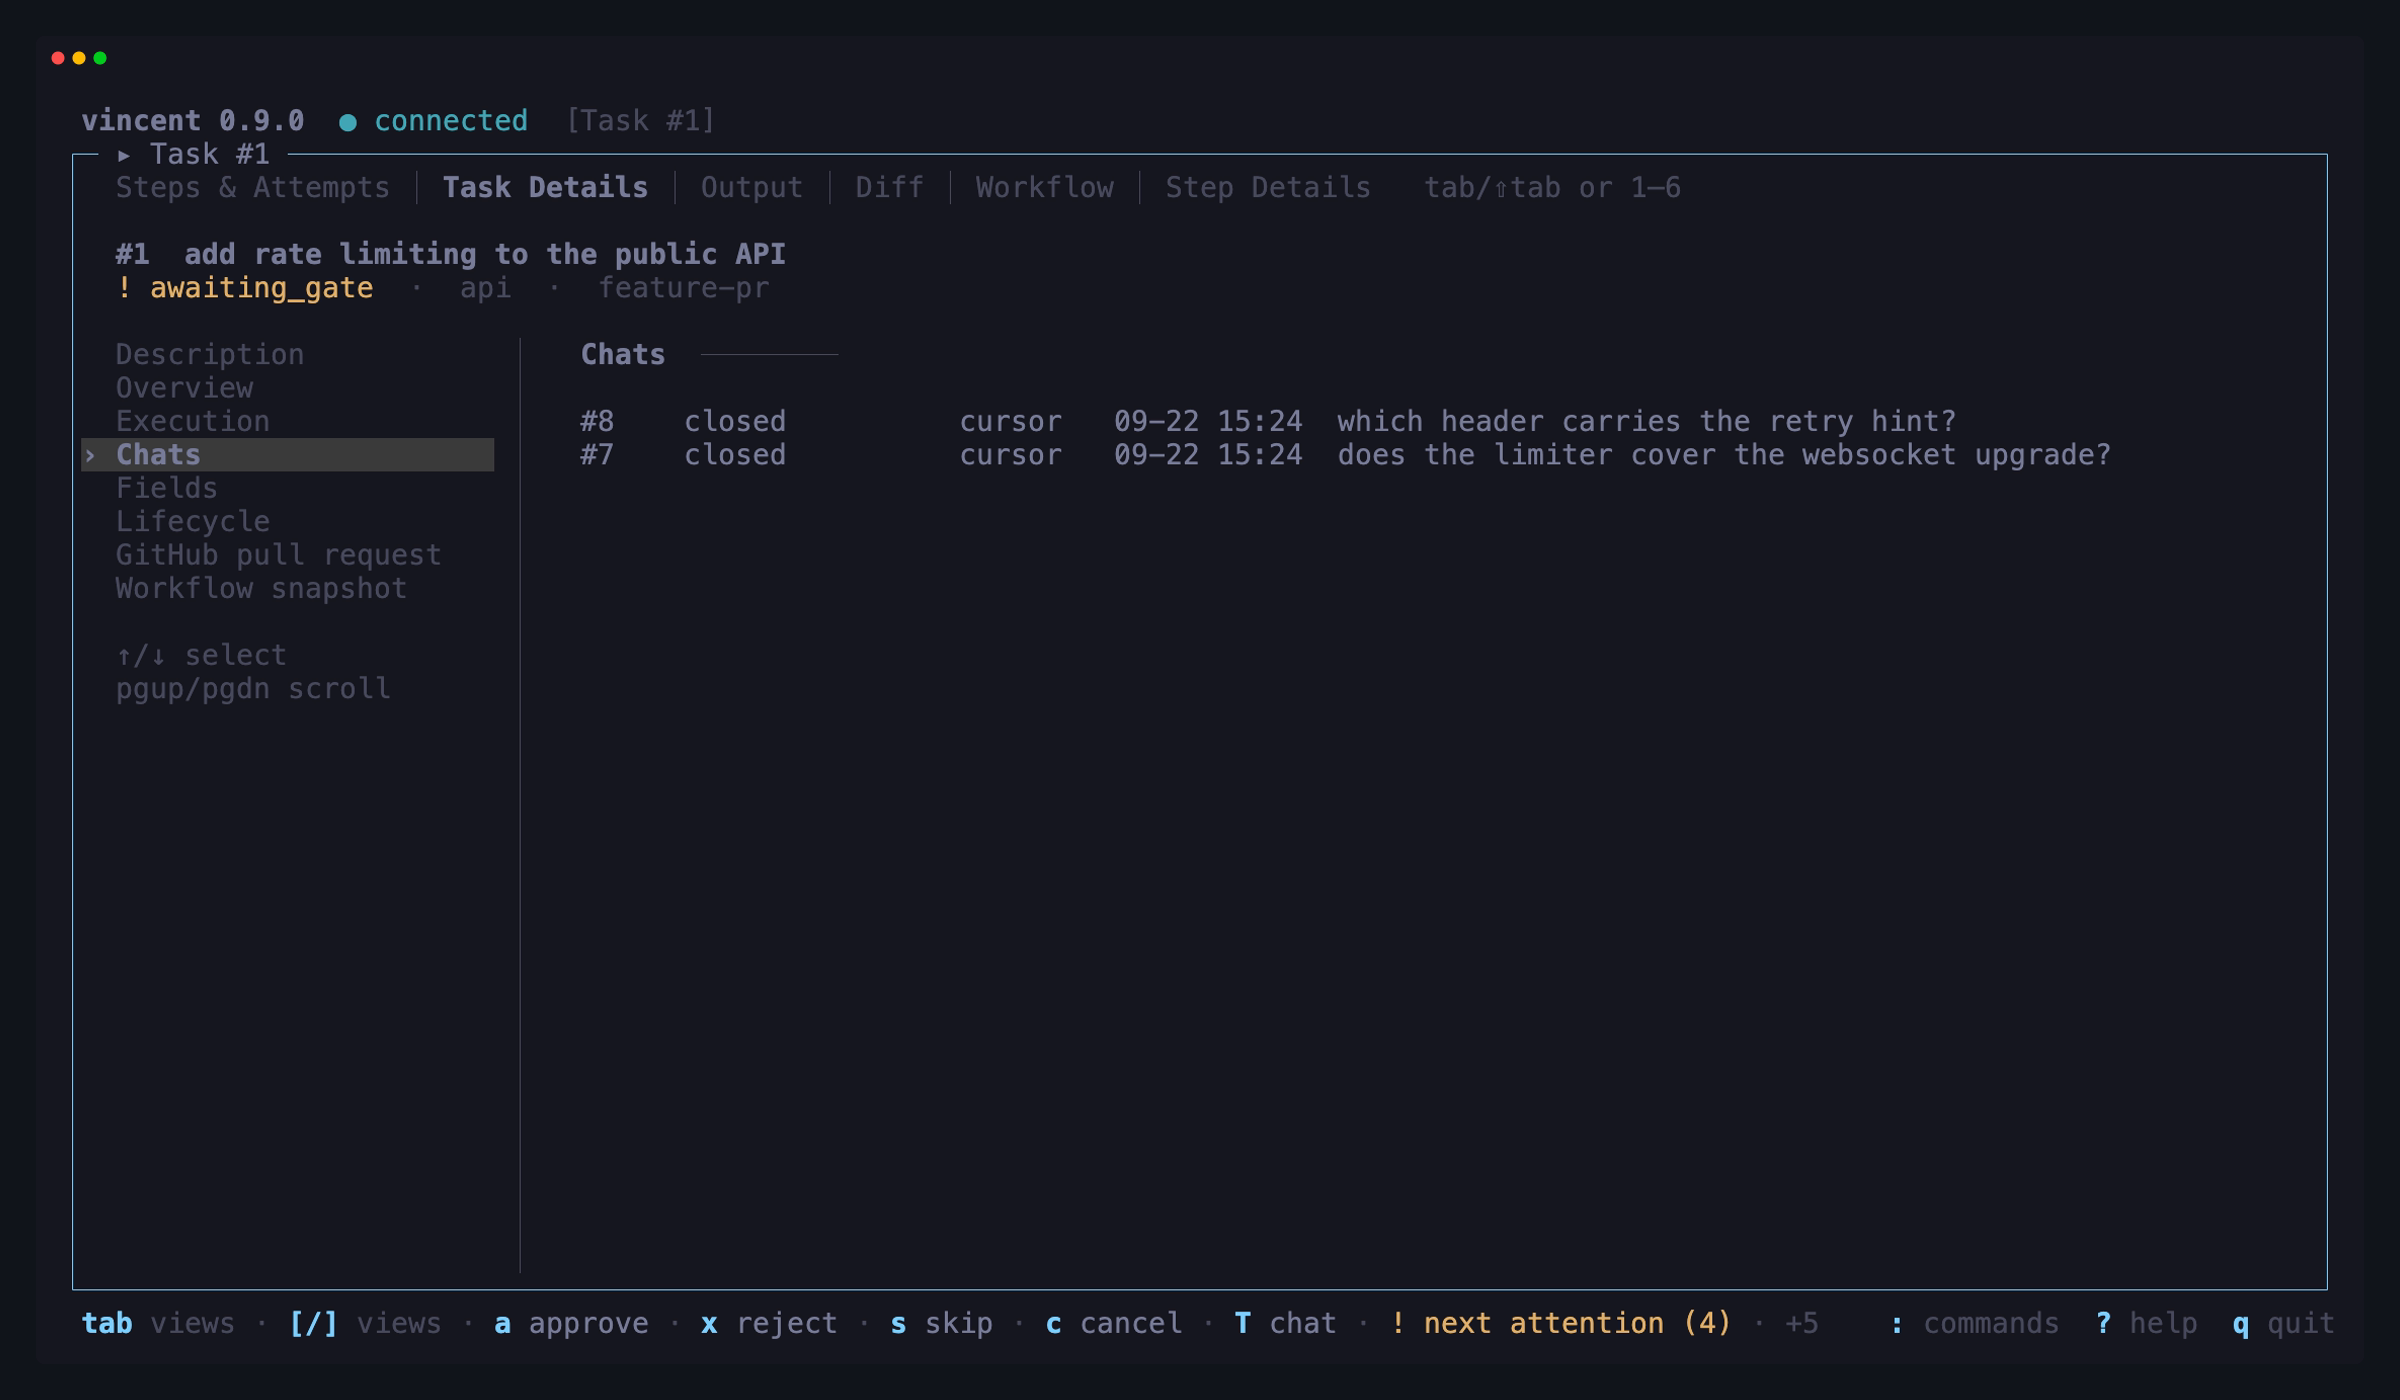
Task: Open help with the ? hint
Action: pyautogui.click(x=2145, y=1324)
